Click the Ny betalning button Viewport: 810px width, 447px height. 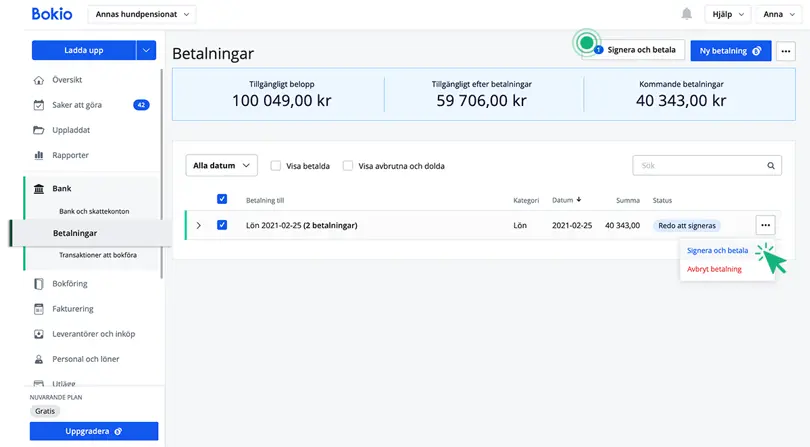tap(730, 51)
